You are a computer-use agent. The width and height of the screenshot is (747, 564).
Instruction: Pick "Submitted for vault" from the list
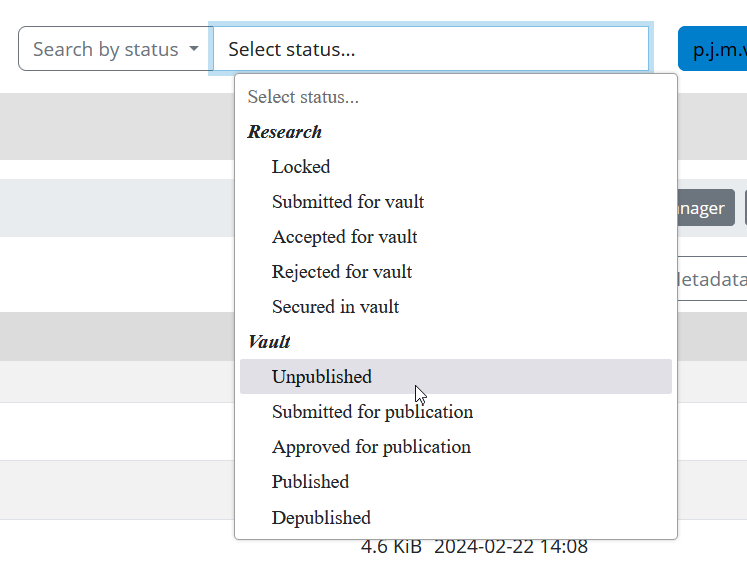348,202
